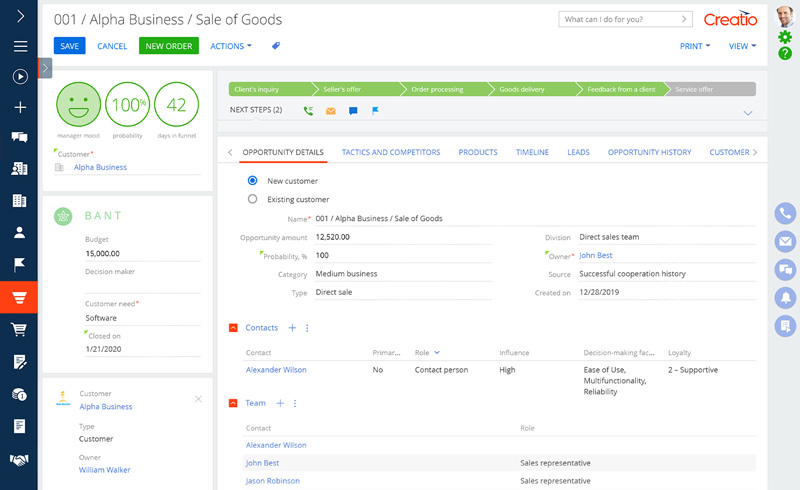Collapse the Contacts section
Viewport: 800px width, 490px height.
(x=234, y=328)
